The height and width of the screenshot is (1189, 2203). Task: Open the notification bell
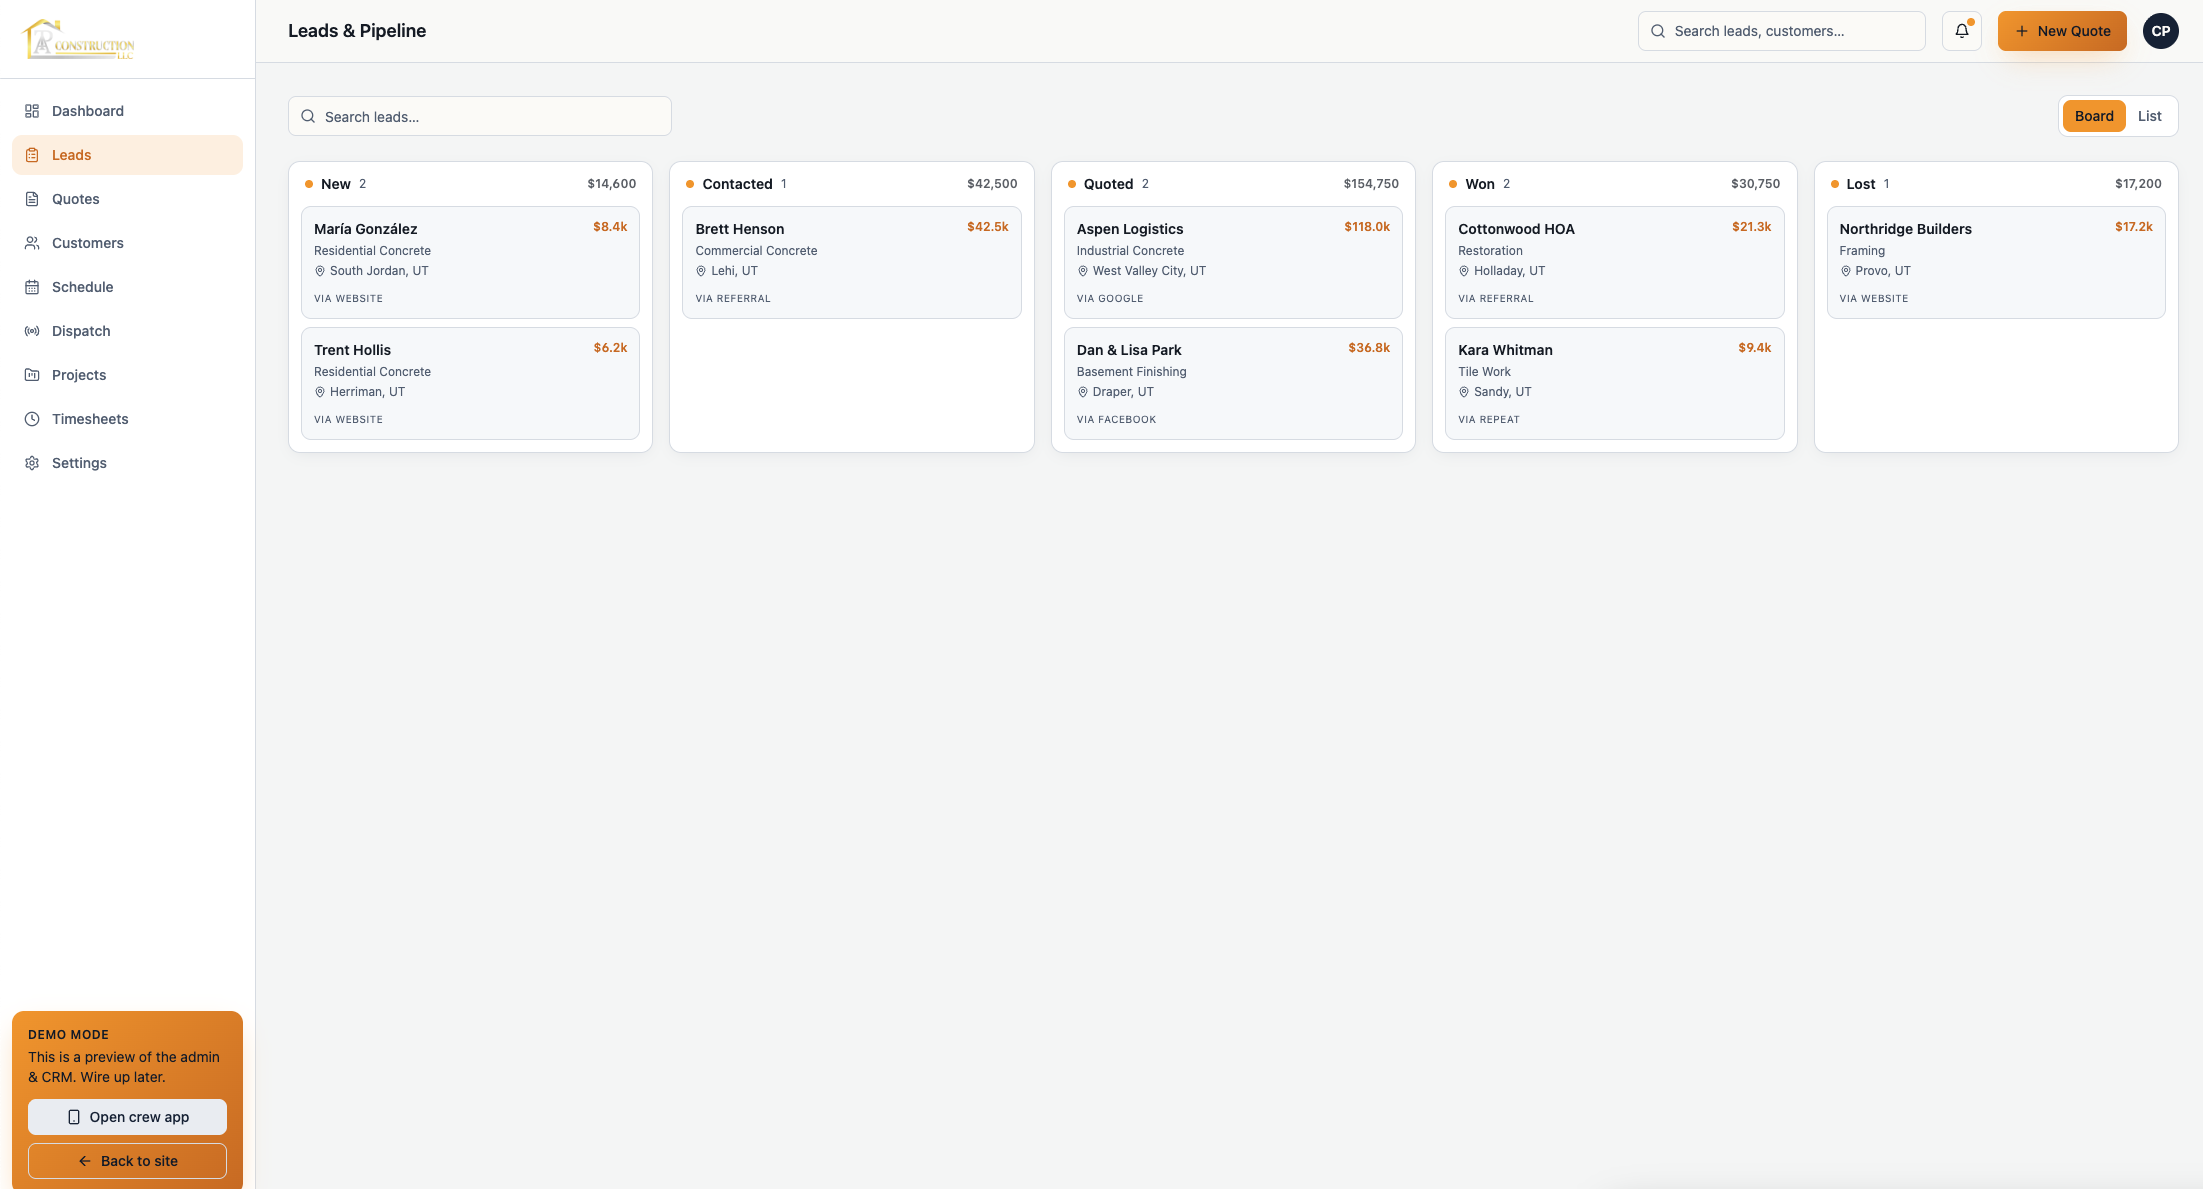(1961, 30)
